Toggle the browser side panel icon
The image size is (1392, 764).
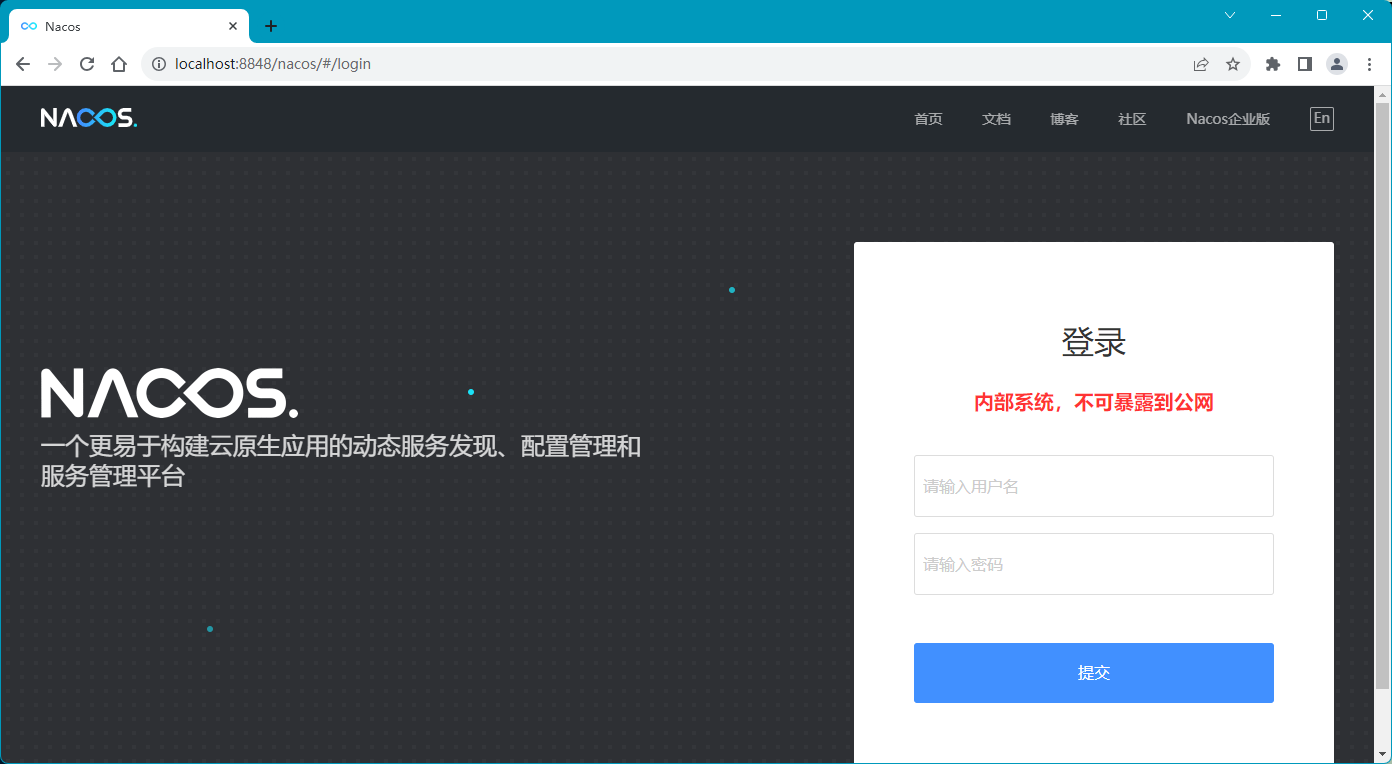tap(1305, 64)
